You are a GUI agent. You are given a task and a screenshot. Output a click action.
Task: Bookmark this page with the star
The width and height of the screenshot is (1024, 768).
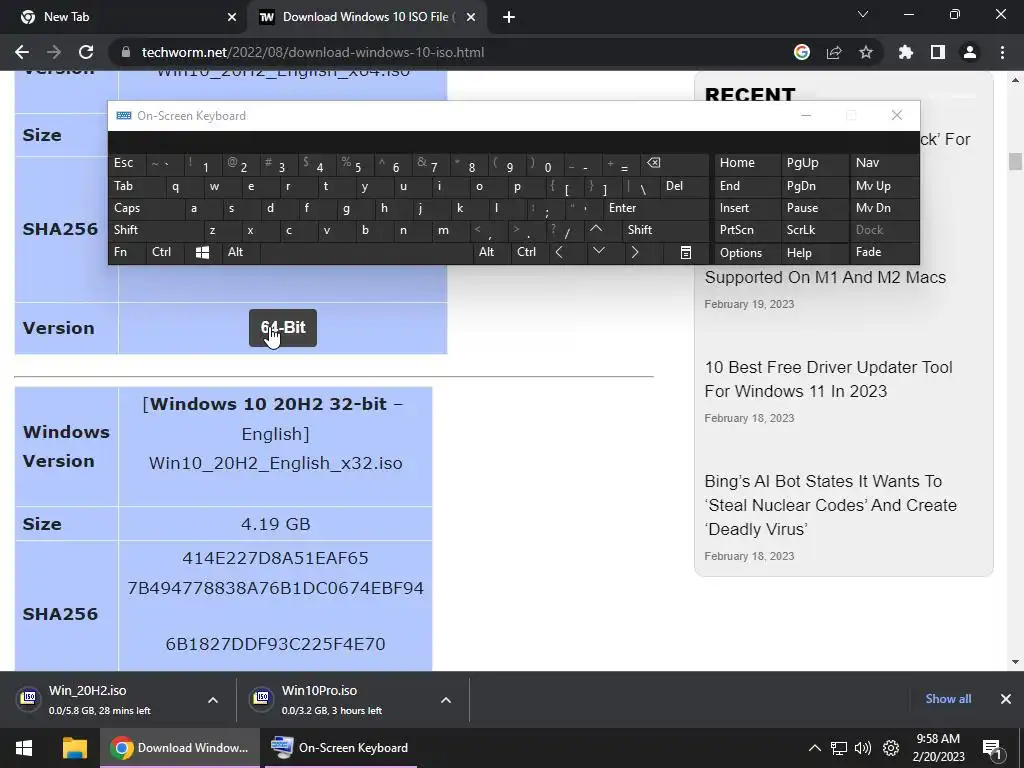click(x=866, y=52)
